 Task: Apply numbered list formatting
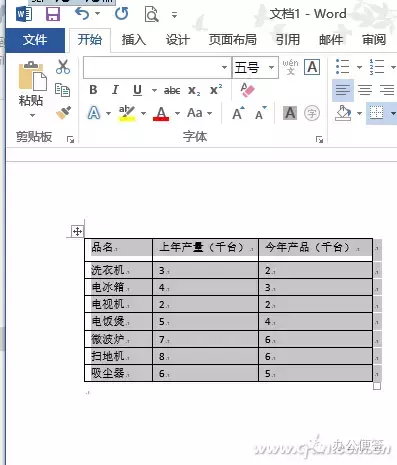coord(377,67)
